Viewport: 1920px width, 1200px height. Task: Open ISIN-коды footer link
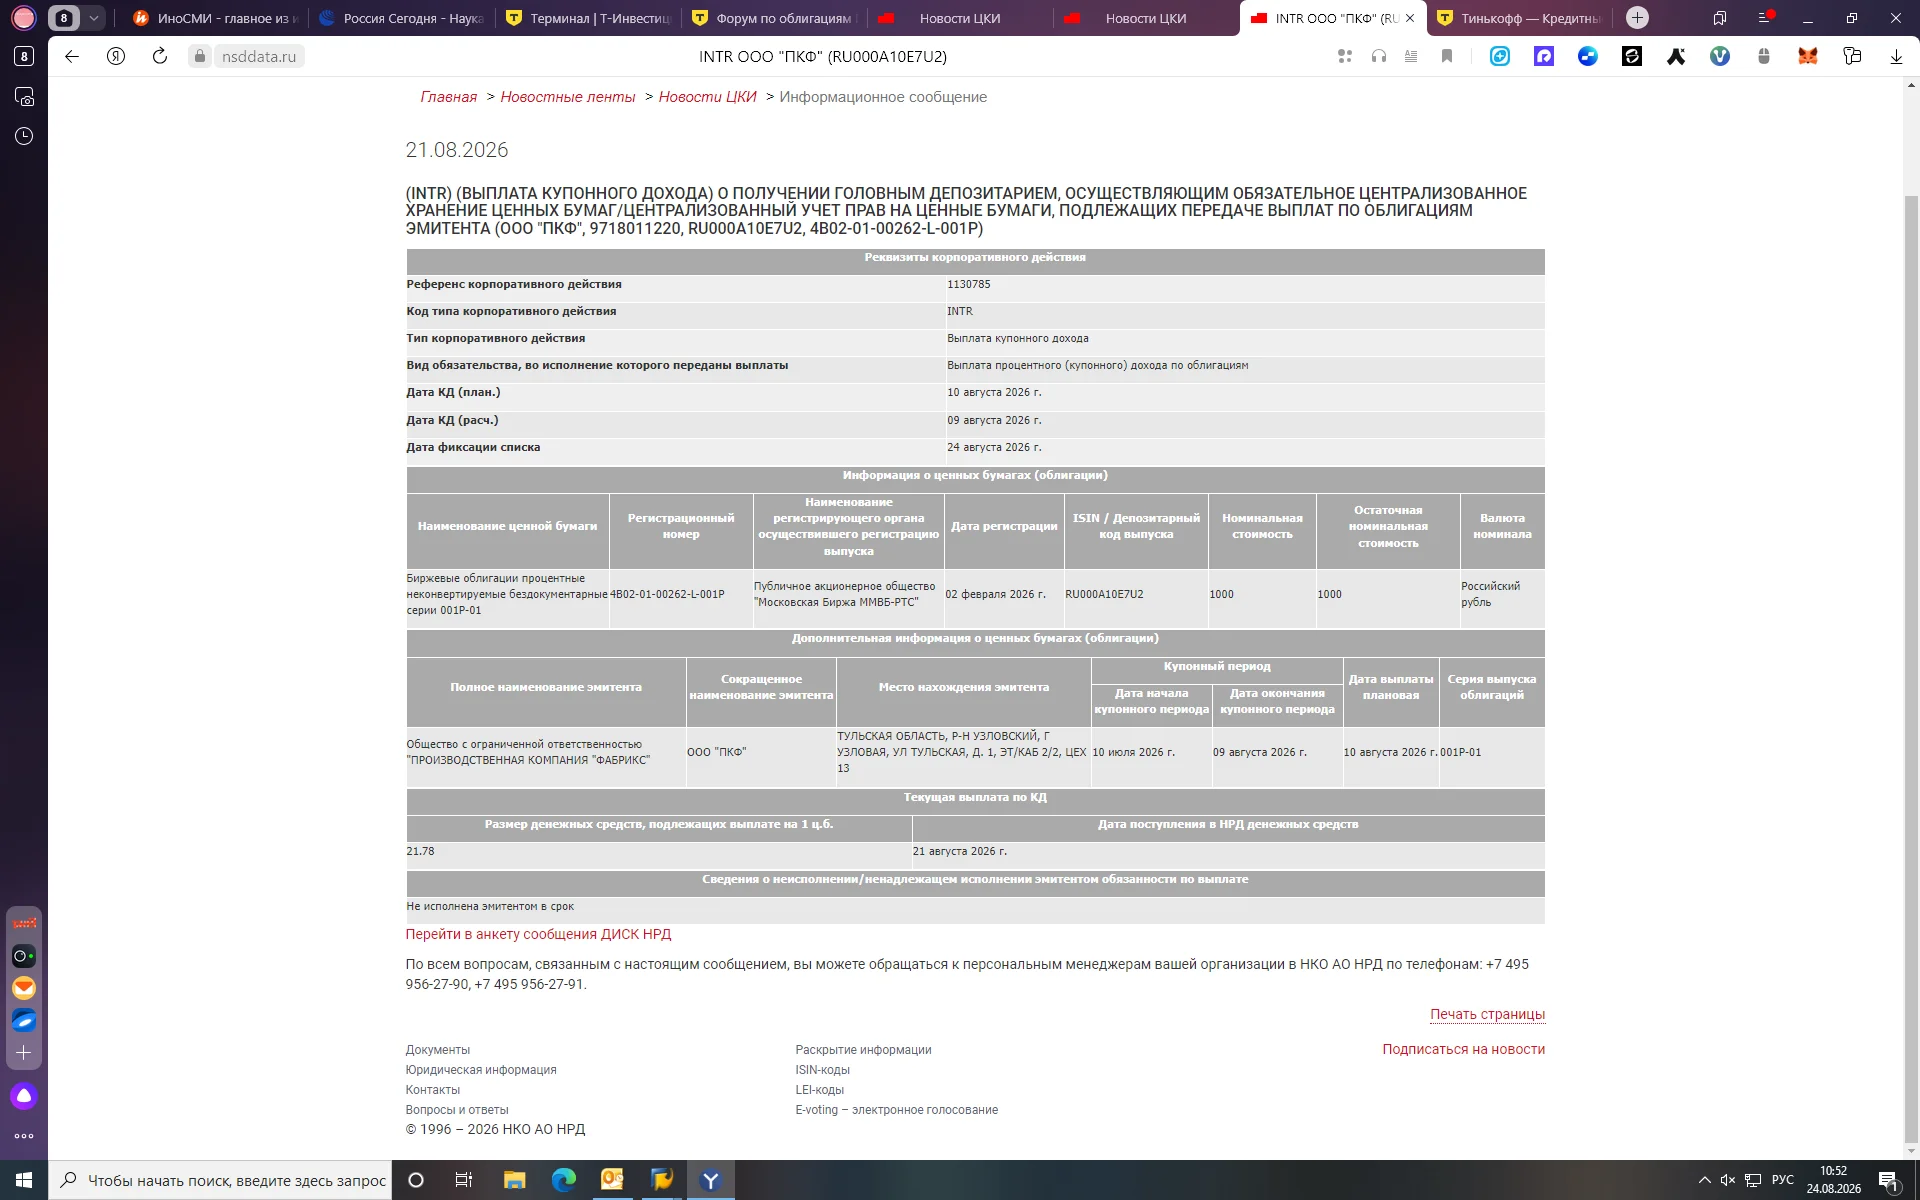coord(822,1070)
